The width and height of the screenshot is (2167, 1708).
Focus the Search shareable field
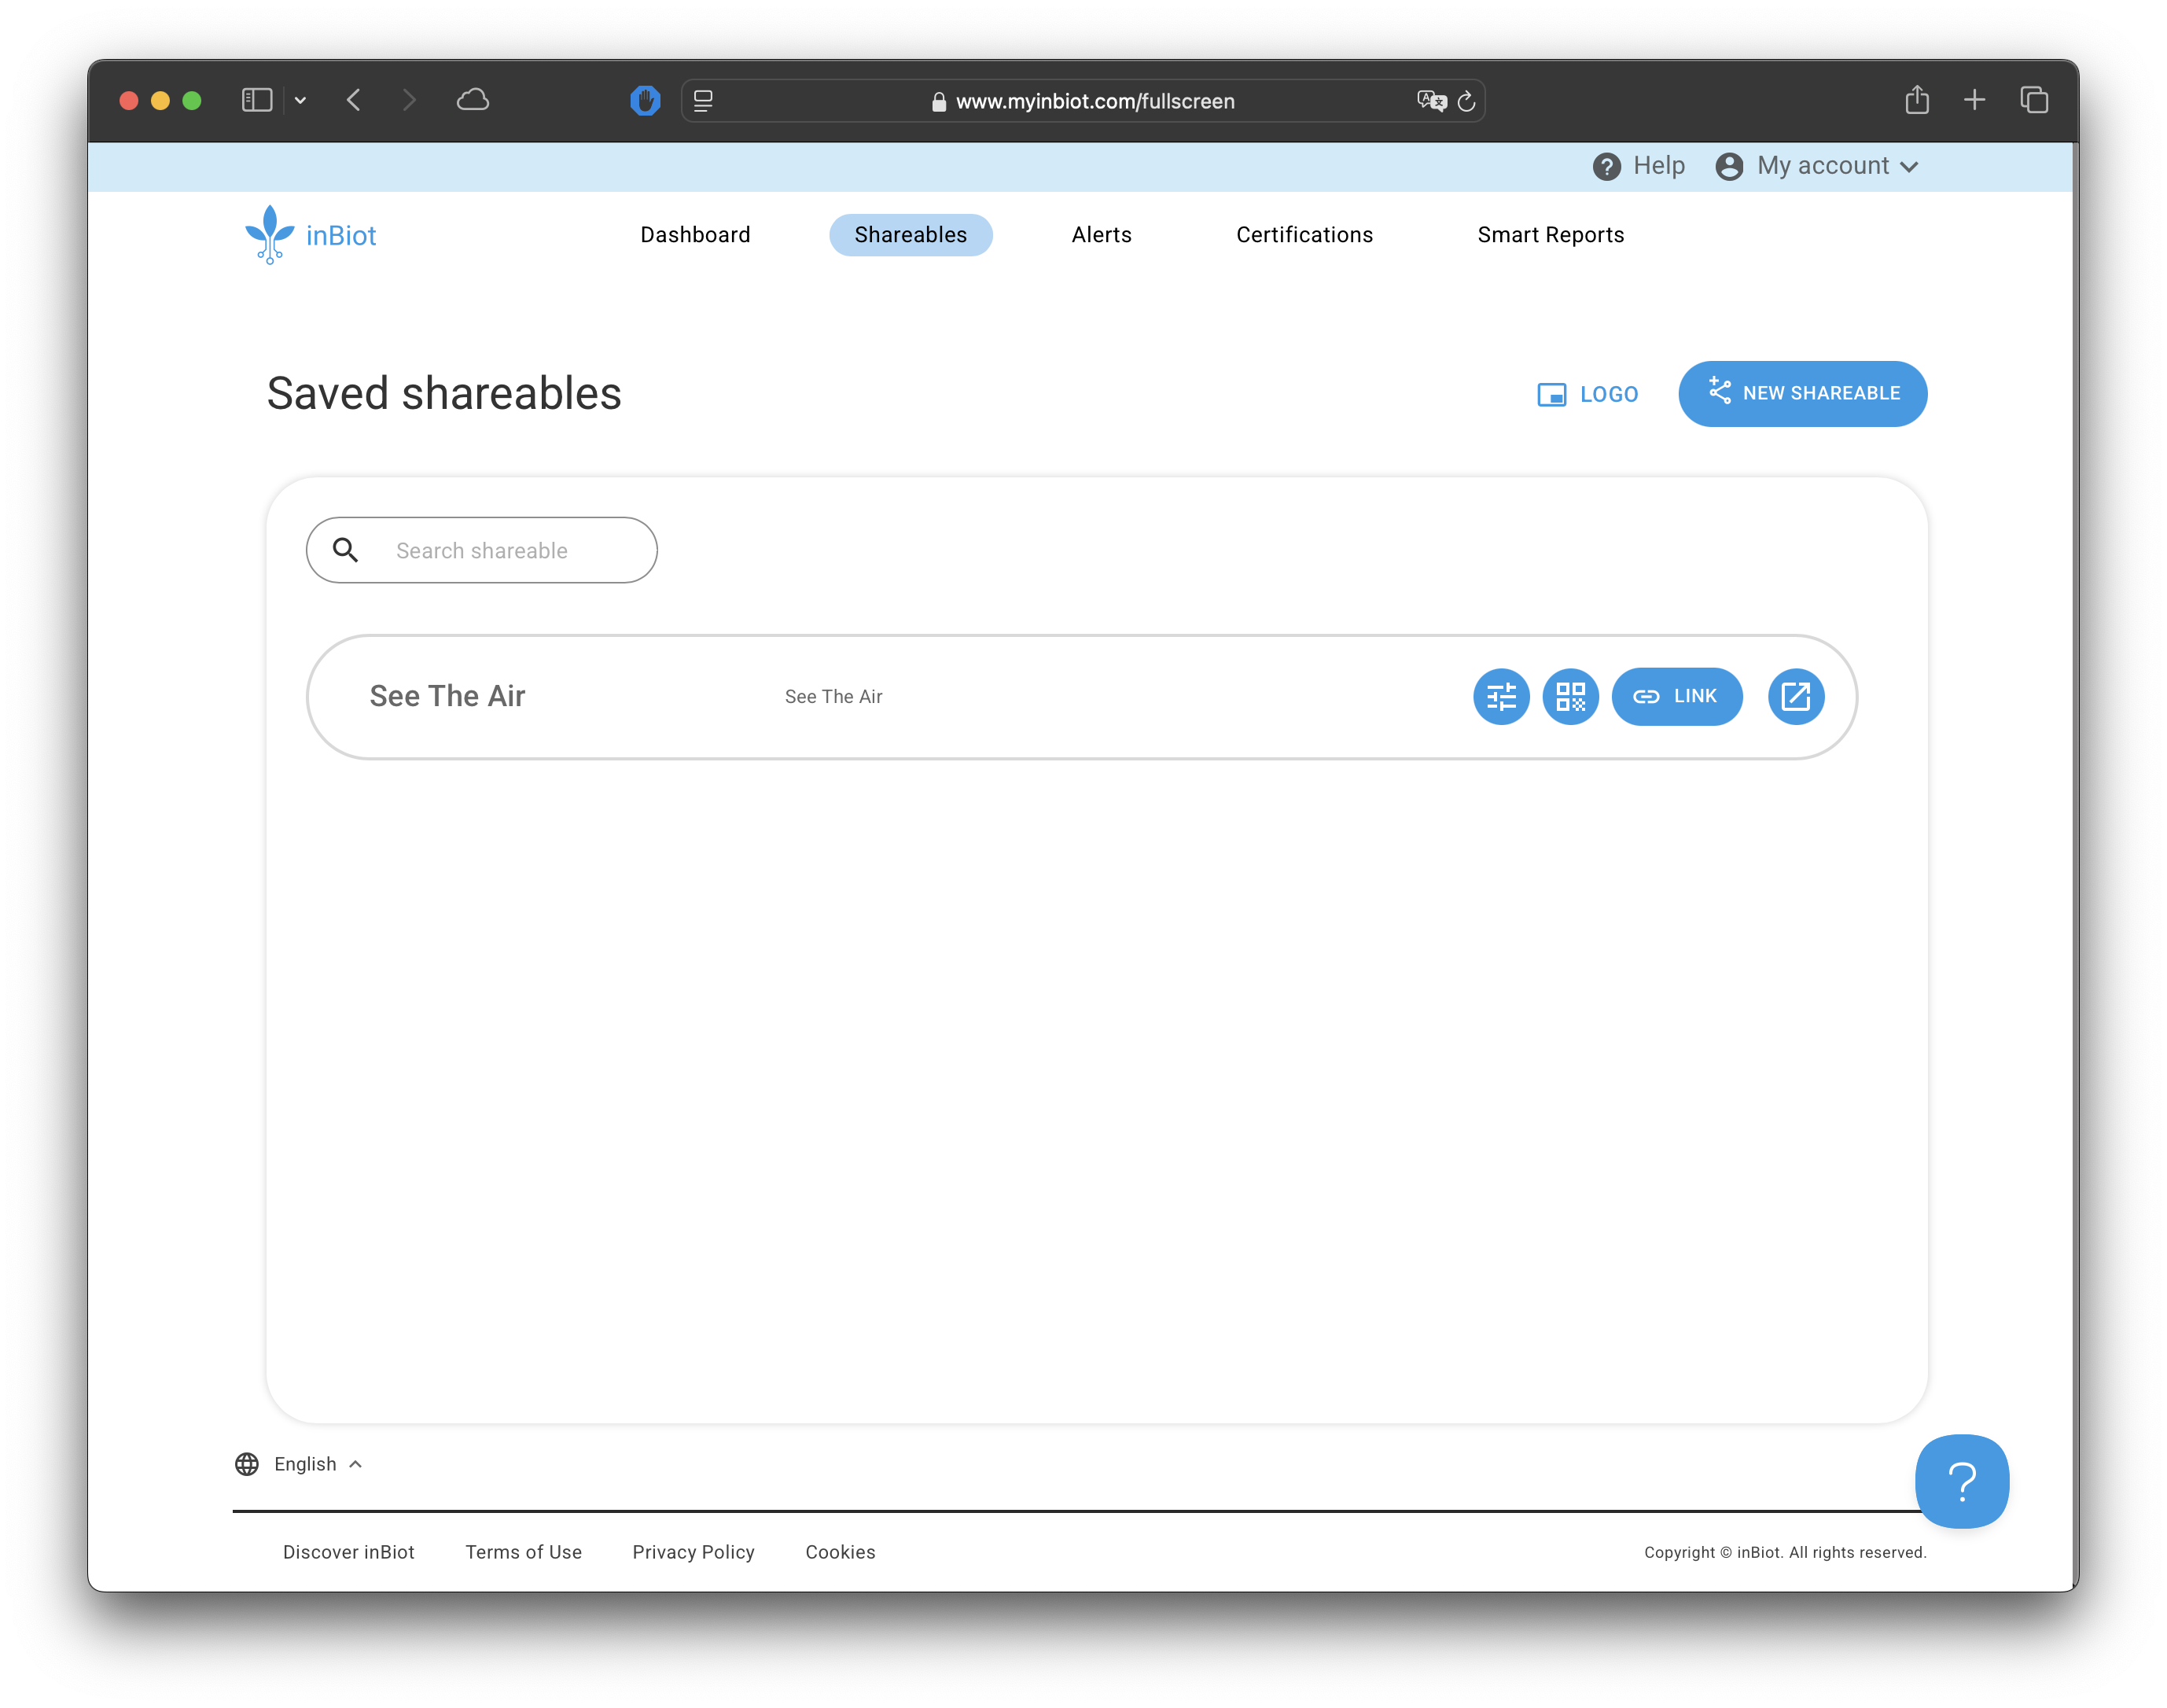[500, 550]
